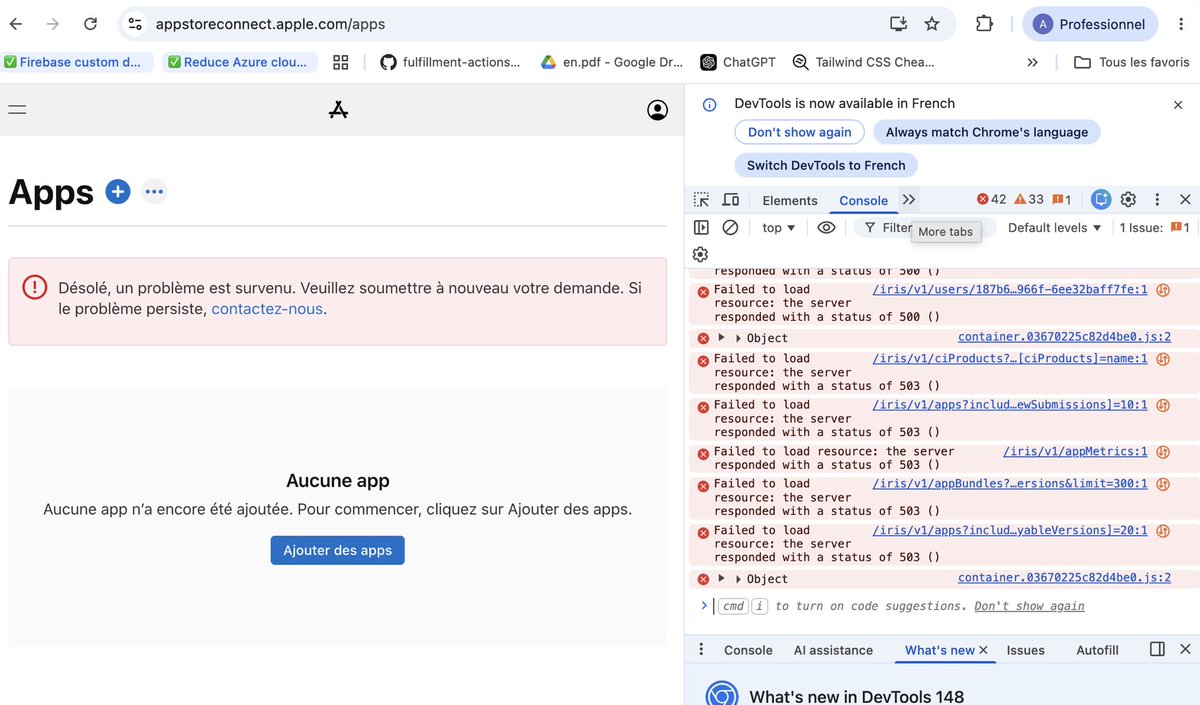Activate the inspect element picker icon
The image size is (1200, 705).
click(702, 200)
